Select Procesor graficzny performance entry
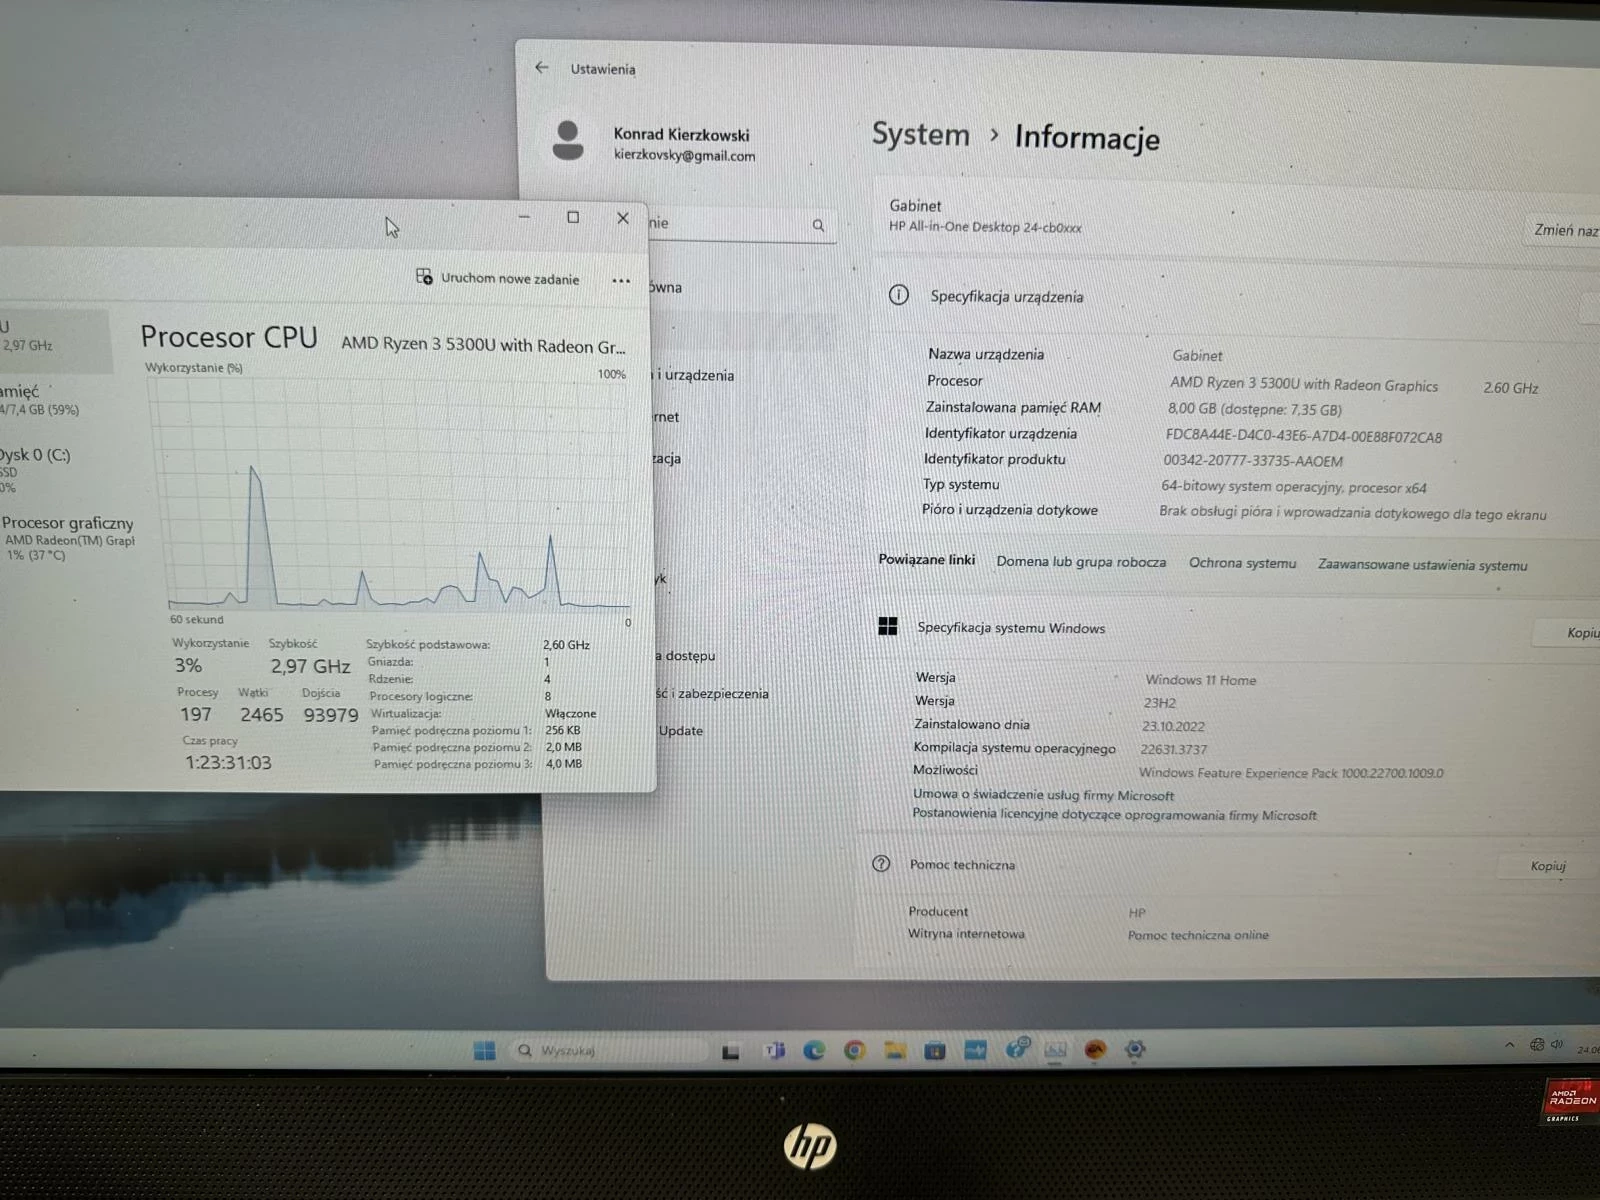1600x1200 pixels. 68,538
